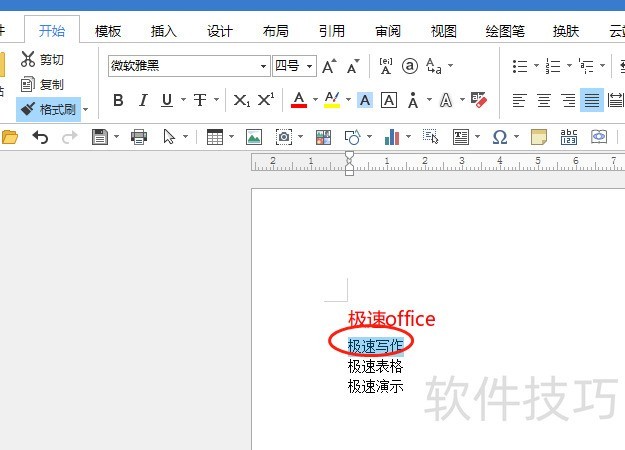Click the text line 极速表格 in document

[x=375, y=366]
